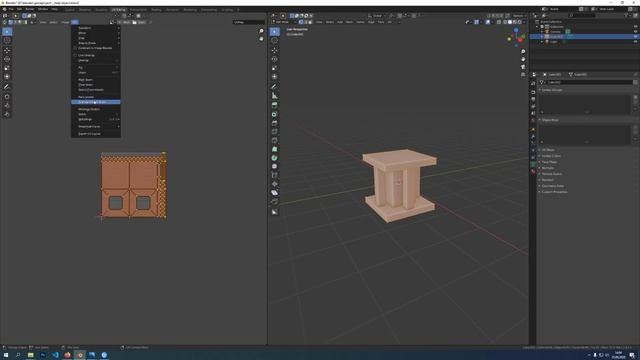
Task: Select the Measure tool in 3D viewport toolbar
Action: click(275, 96)
